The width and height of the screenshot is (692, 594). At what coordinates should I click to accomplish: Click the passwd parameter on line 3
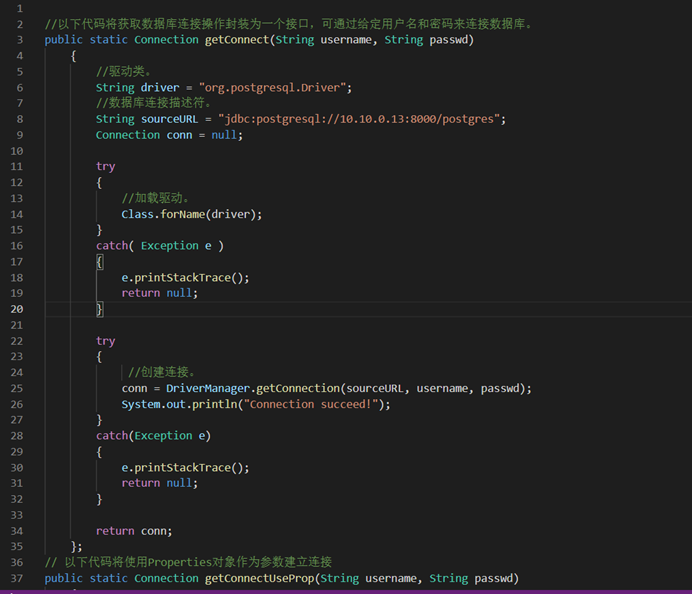point(448,40)
